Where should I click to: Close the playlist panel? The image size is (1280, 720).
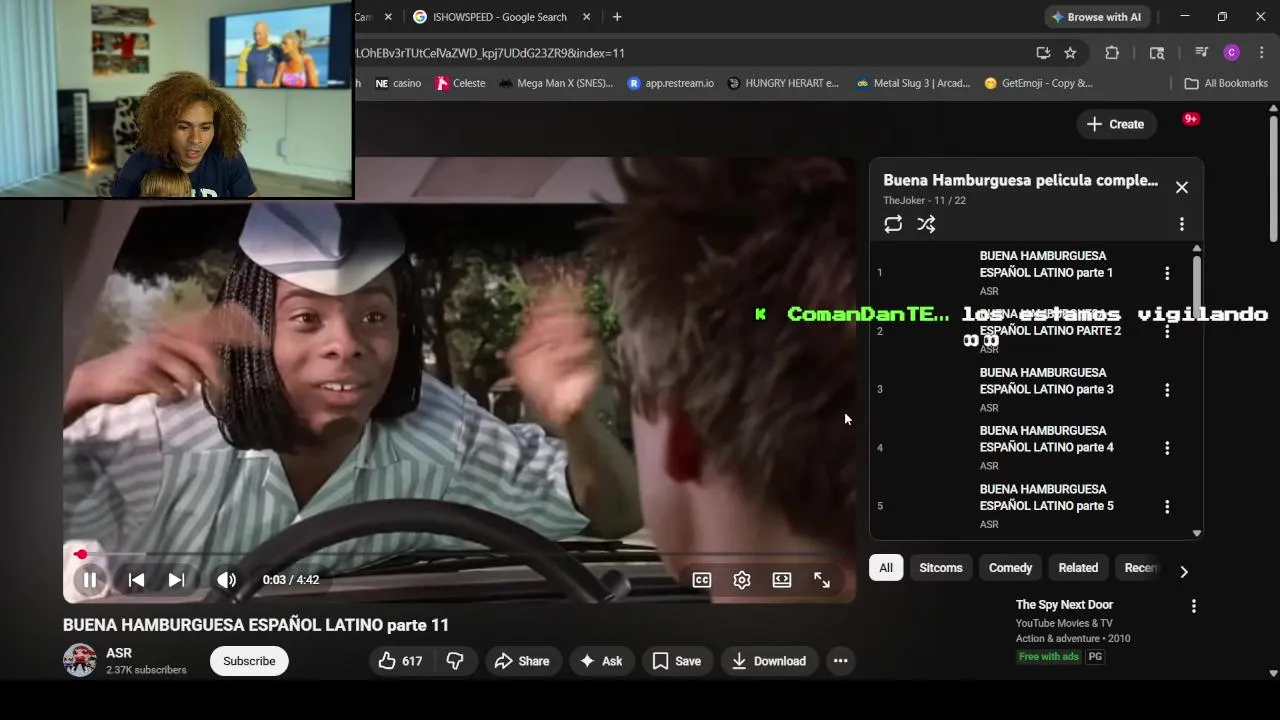coord(1182,187)
